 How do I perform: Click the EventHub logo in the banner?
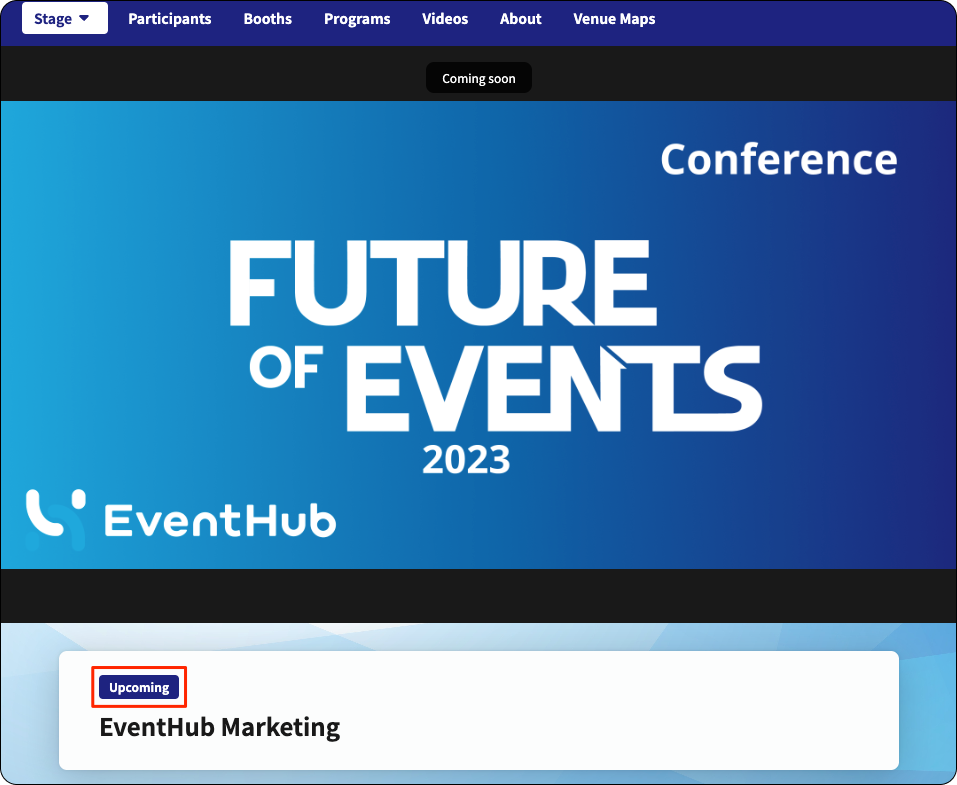(181, 520)
